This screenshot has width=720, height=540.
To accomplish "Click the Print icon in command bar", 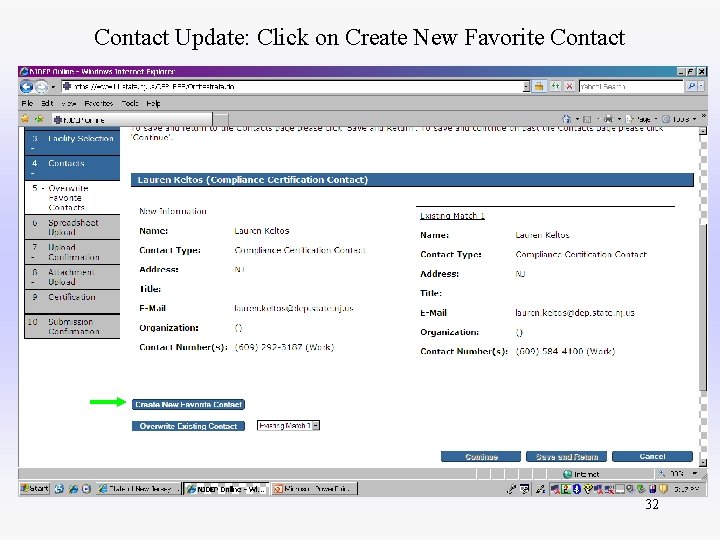I will (608, 119).
